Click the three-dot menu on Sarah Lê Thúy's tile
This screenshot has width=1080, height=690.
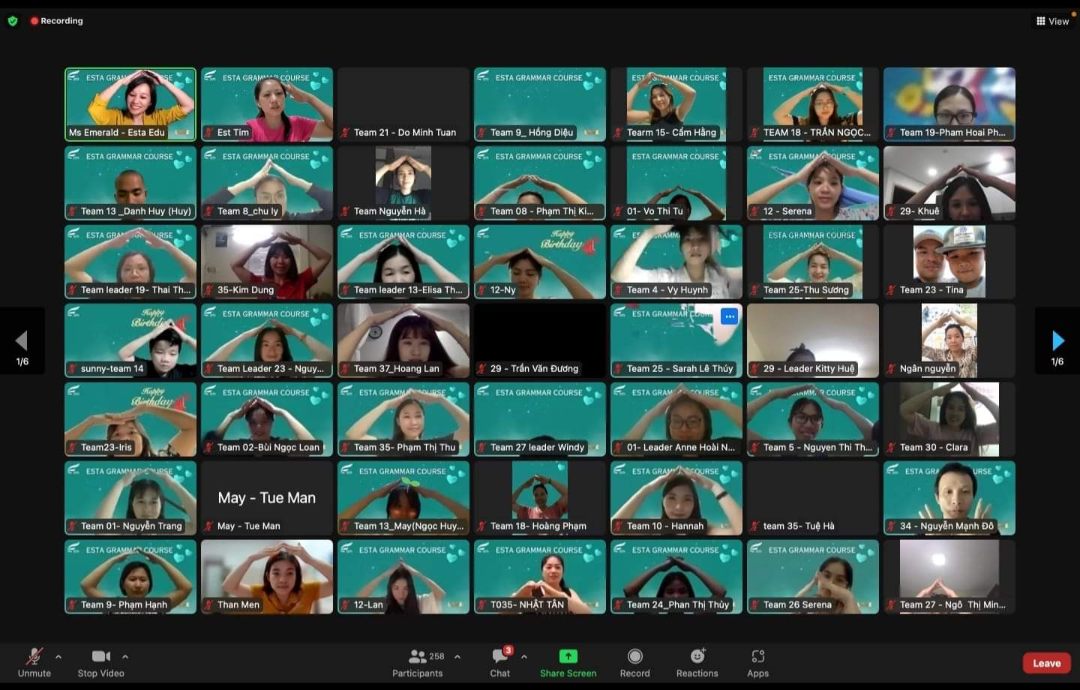point(729,316)
